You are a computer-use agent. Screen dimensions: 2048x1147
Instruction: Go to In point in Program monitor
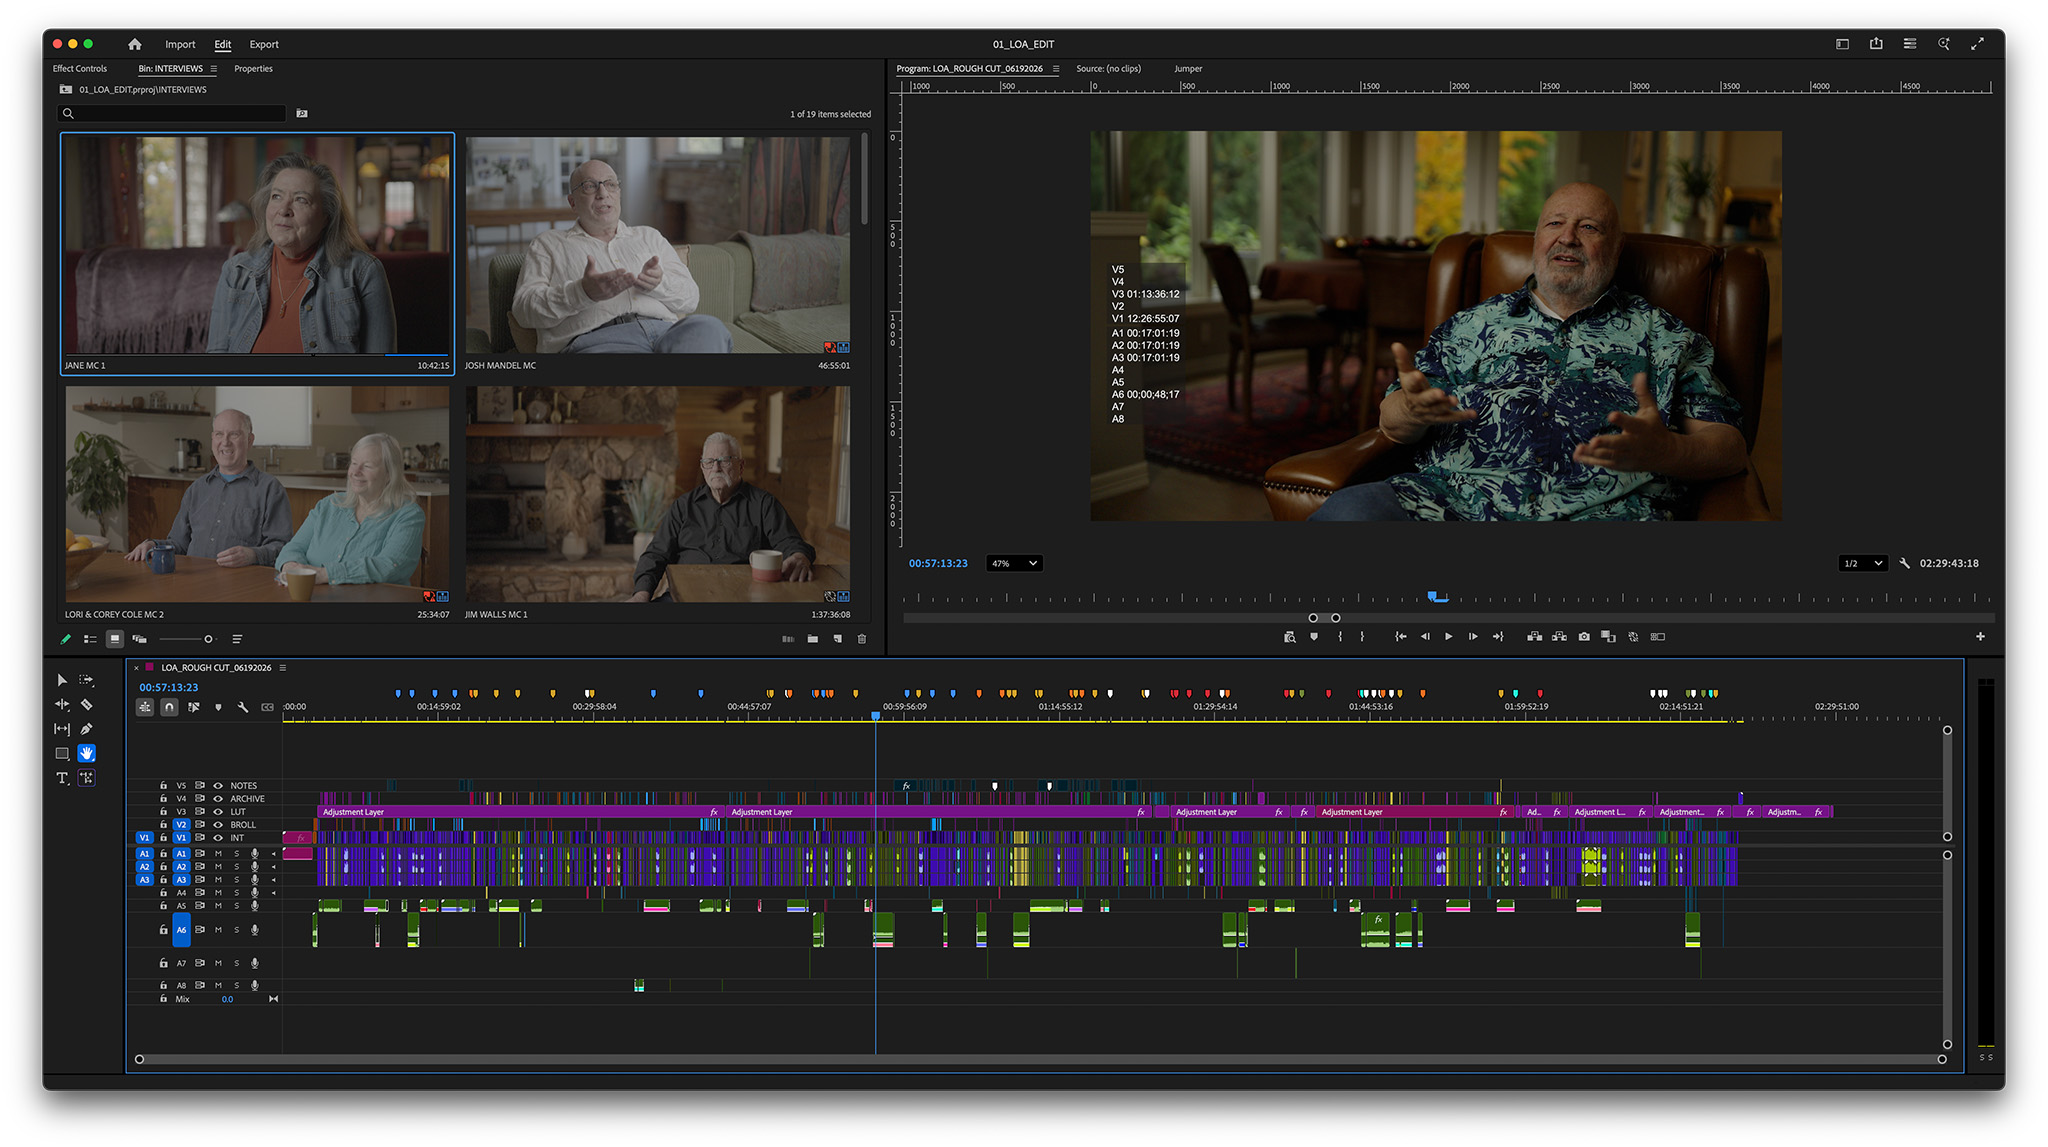(x=1401, y=637)
